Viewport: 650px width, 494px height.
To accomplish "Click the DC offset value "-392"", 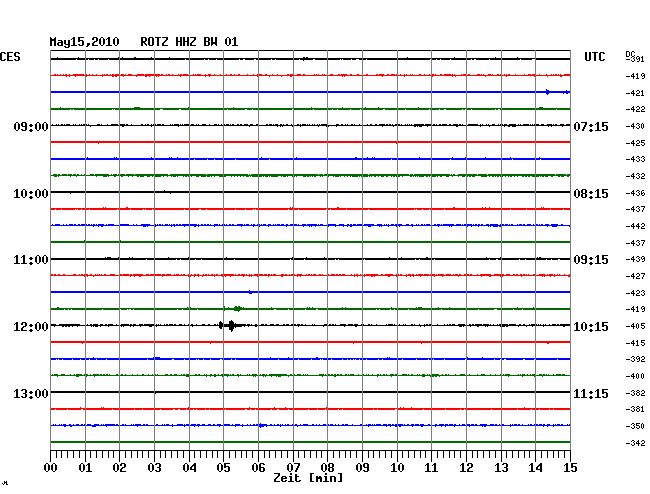I will [635, 359].
